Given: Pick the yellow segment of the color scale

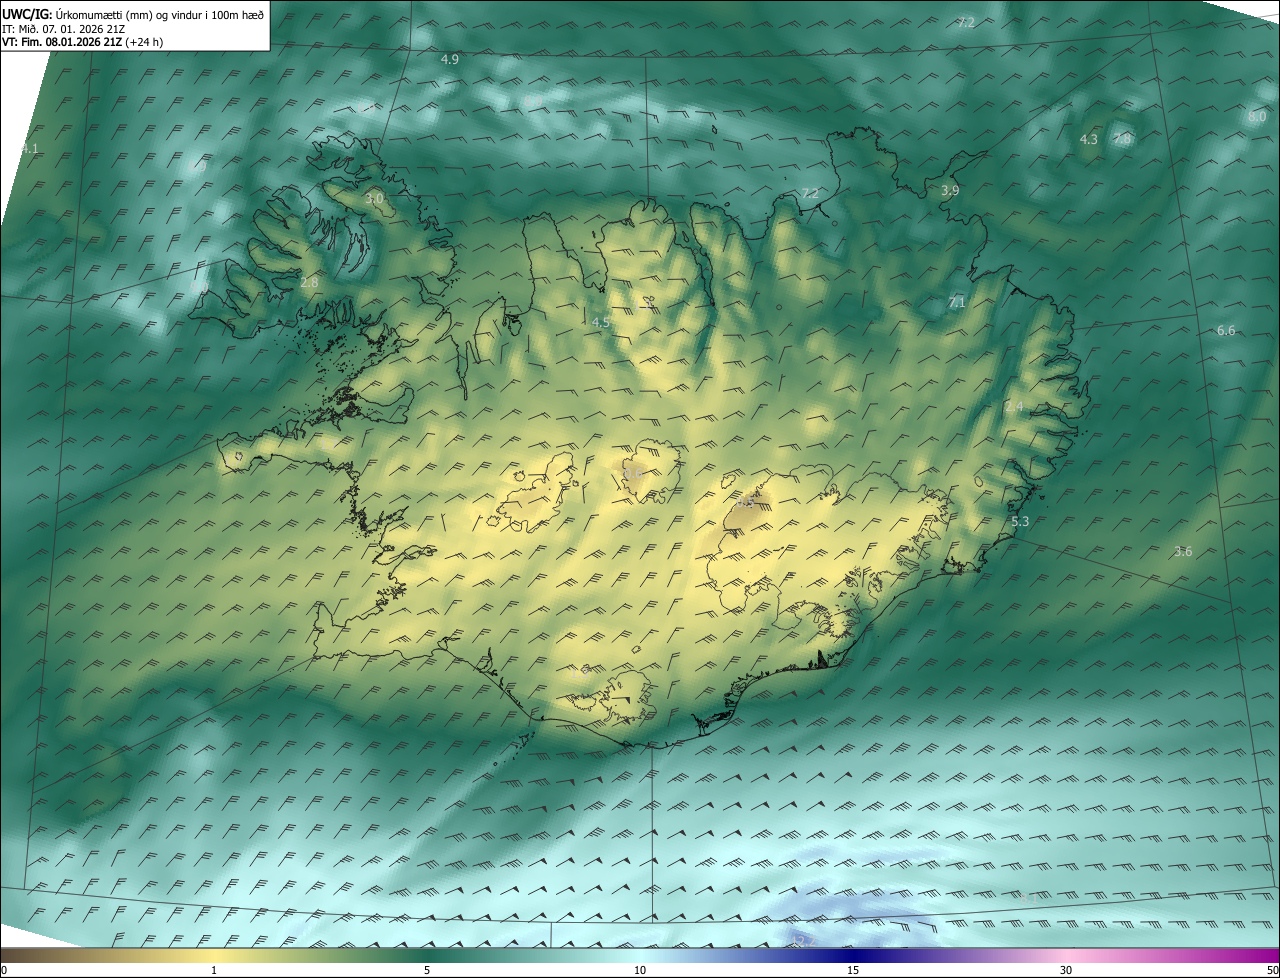Looking at the screenshot, I should [x=215, y=955].
